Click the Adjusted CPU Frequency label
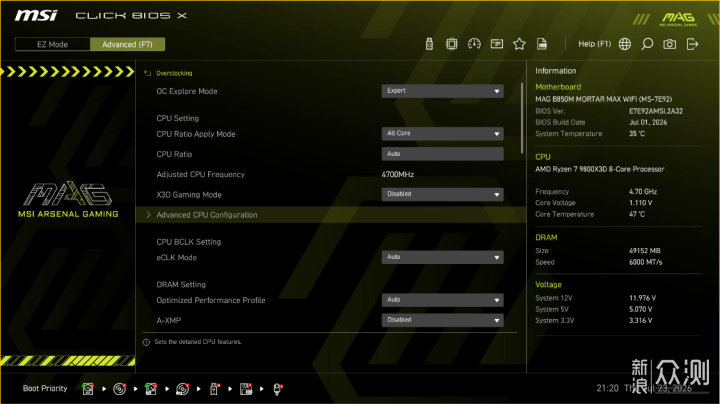This screenshot has width=720, height=404. (x=200, y=174)
